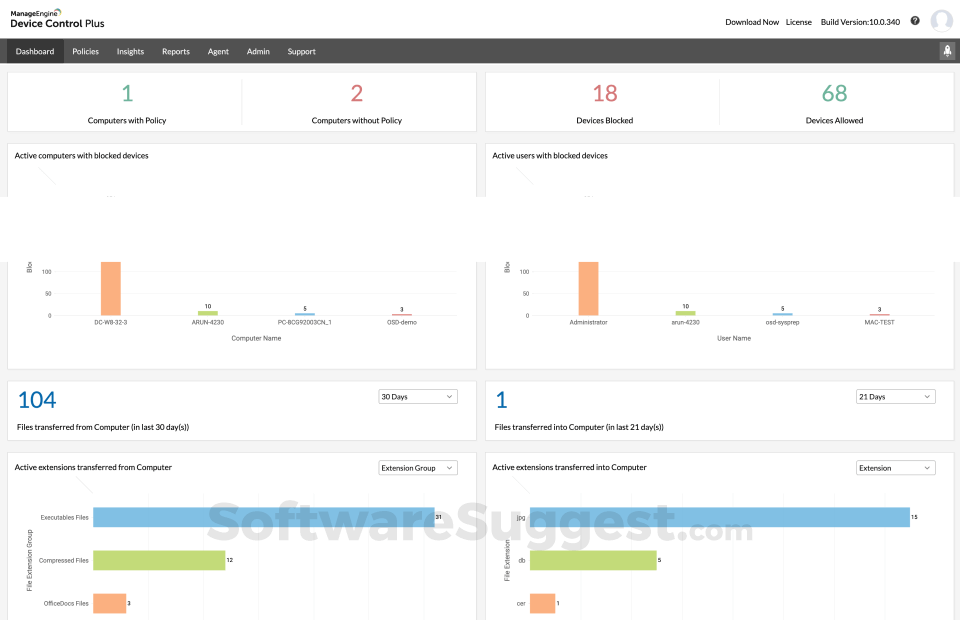Image resolution: width=960 pixels, height=620 pixels.
Task: Click the Computers with Policy stat card
Action: pyautogui.click(x=126, y=101)
